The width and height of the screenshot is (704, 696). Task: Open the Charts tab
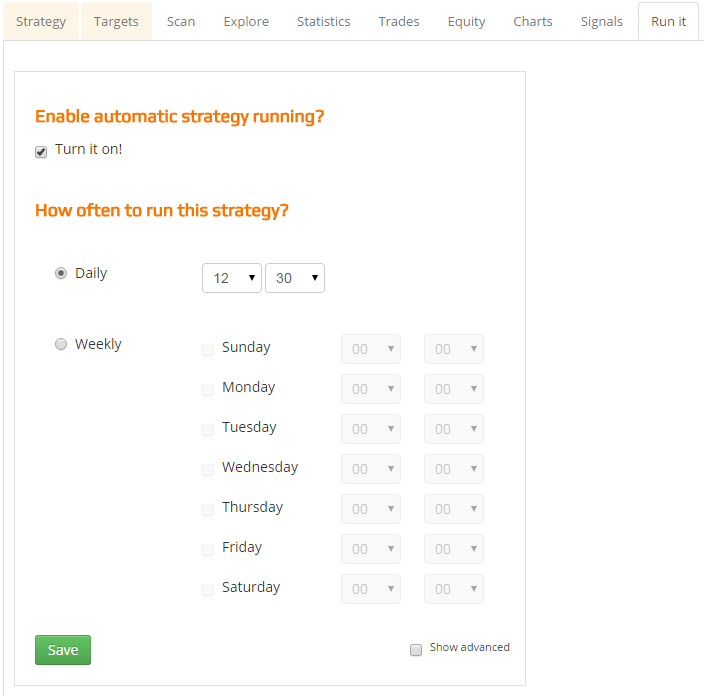[532, 21]
